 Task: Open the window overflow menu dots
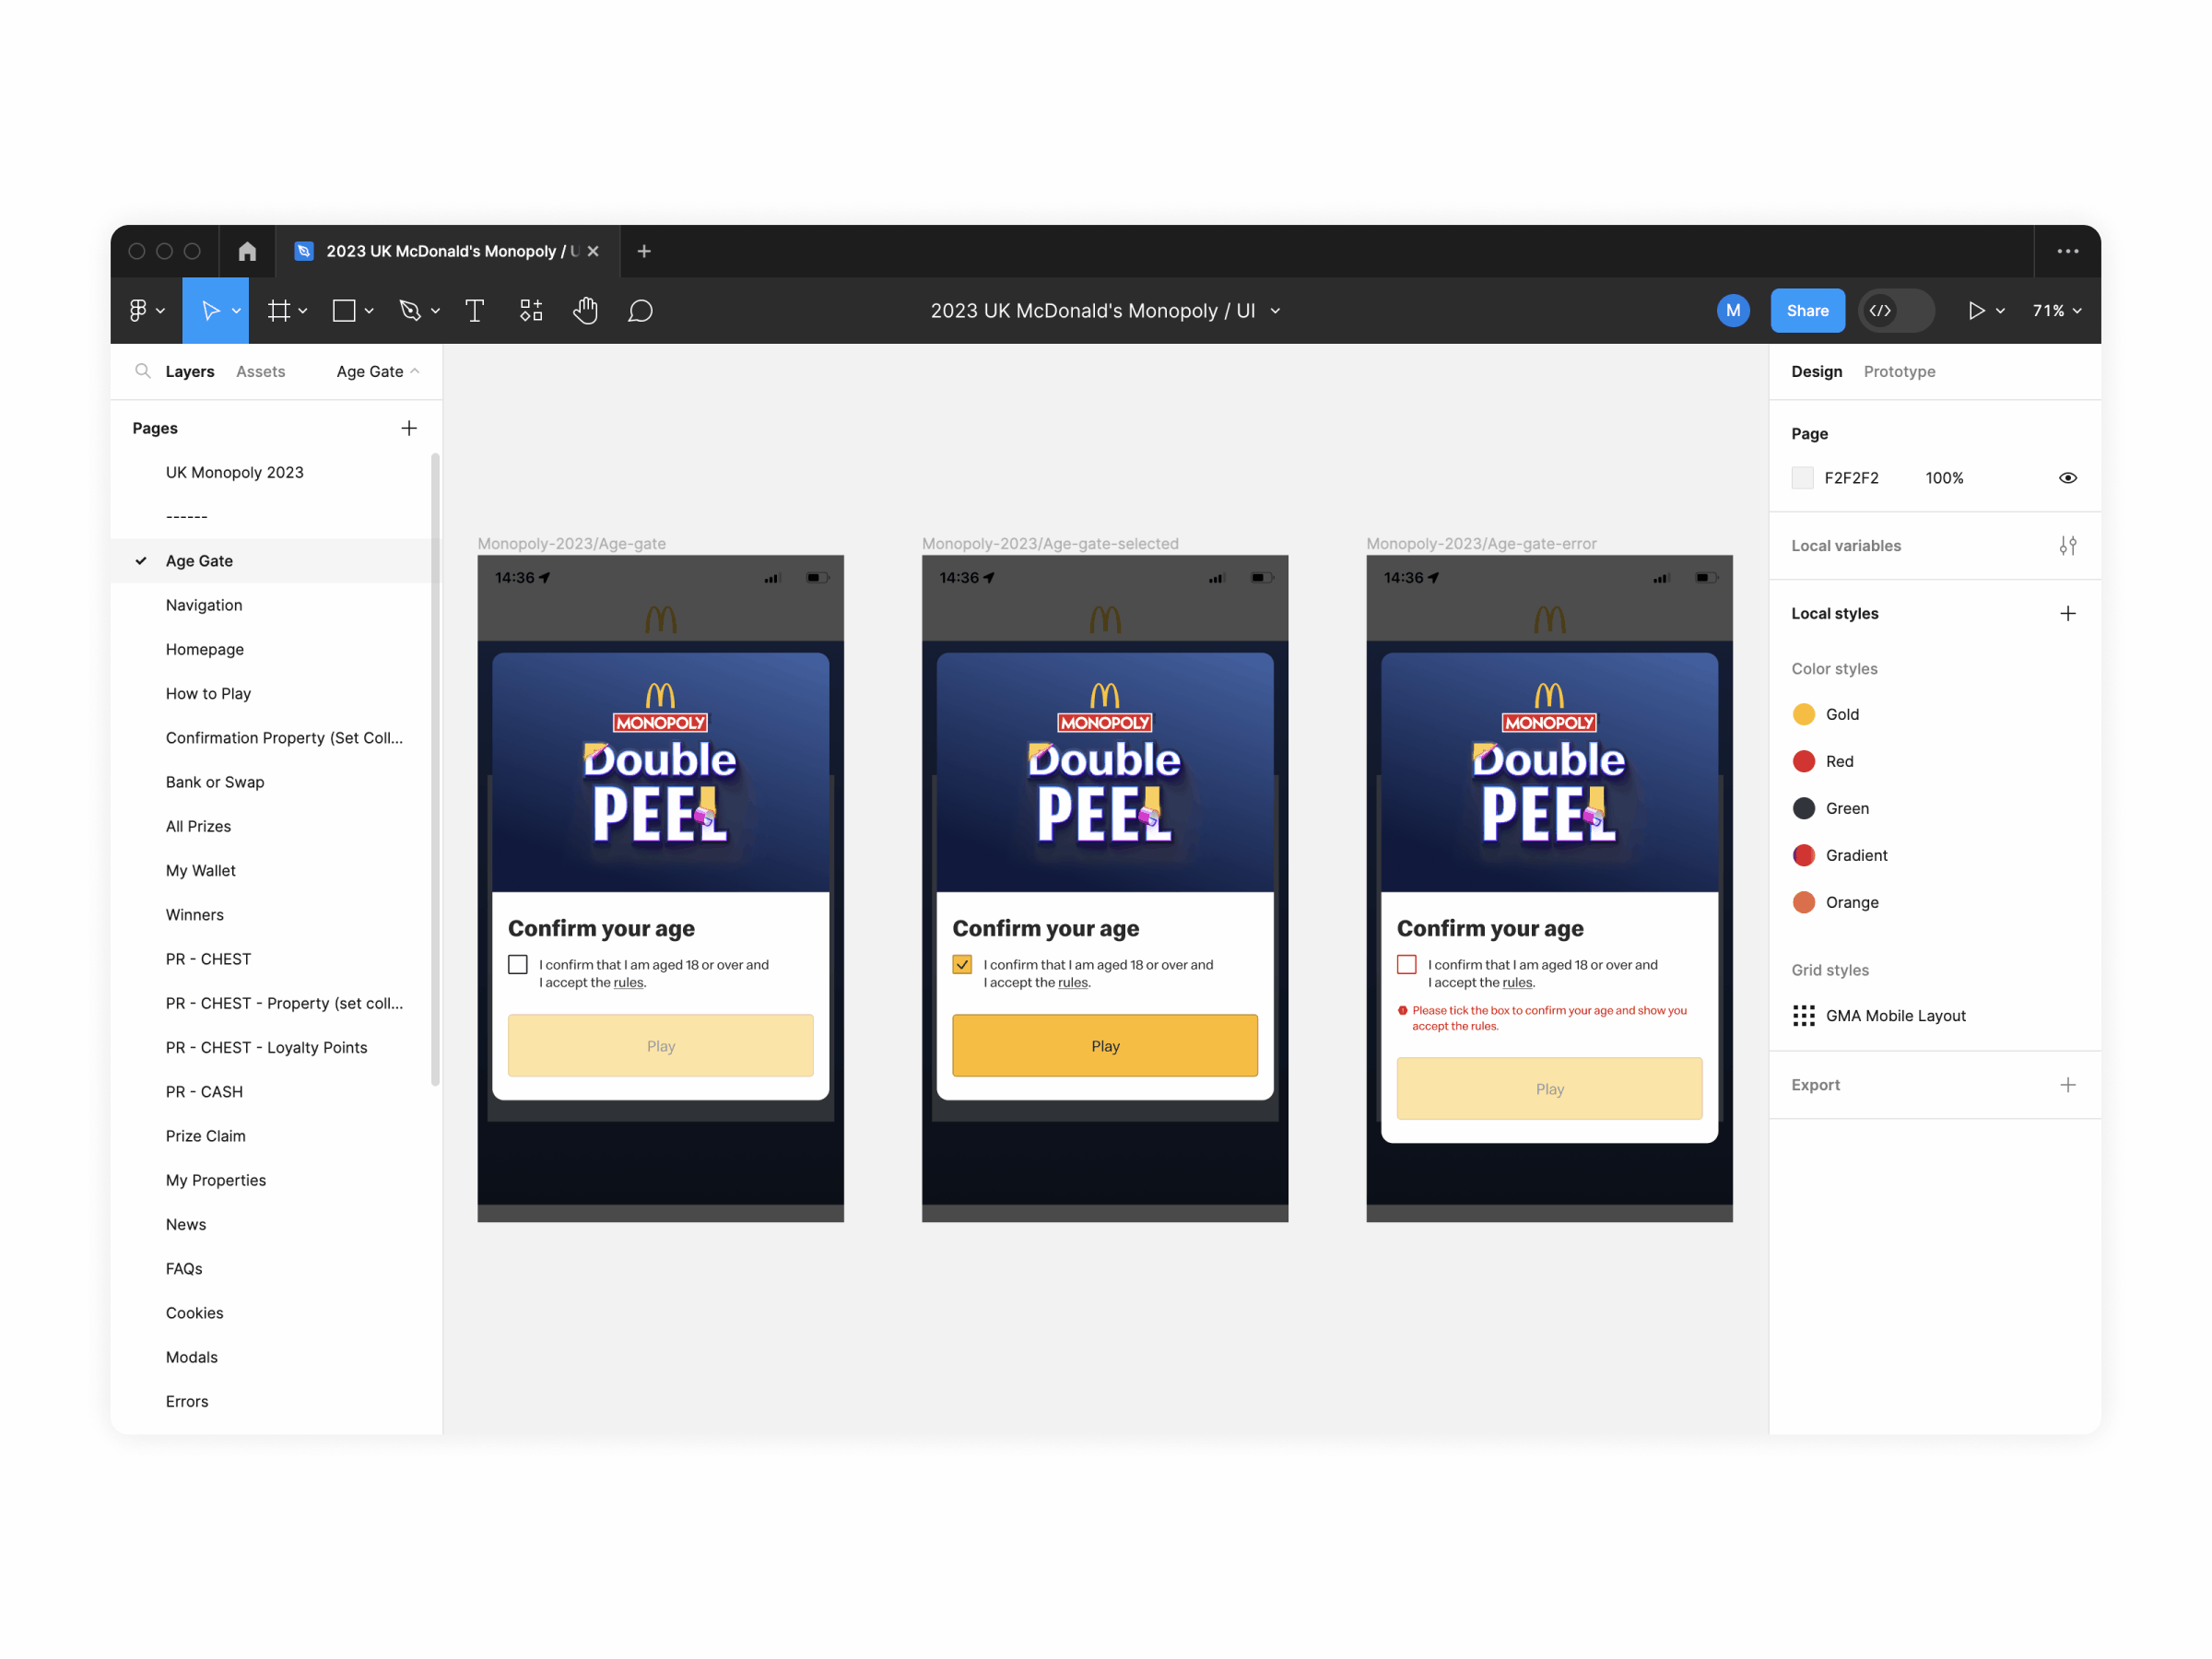[x=2067, y=251]
